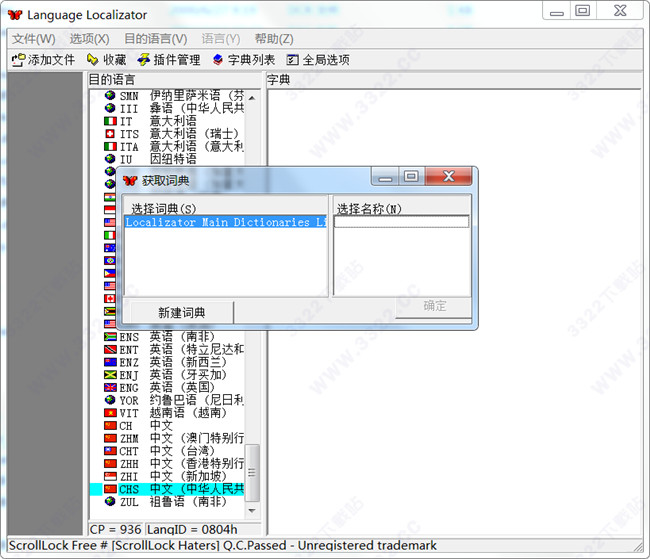Image resolution: width=650 pixels, height=559 pixels.
Task: Open 全局选项 global options icon
Action: click(x=292, y=60)
